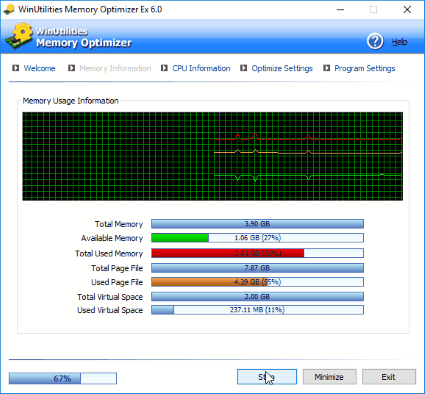This screenshot has width=425, height=394.
Task: Open the CPU Information tab
Action: (x=201, y=68)
